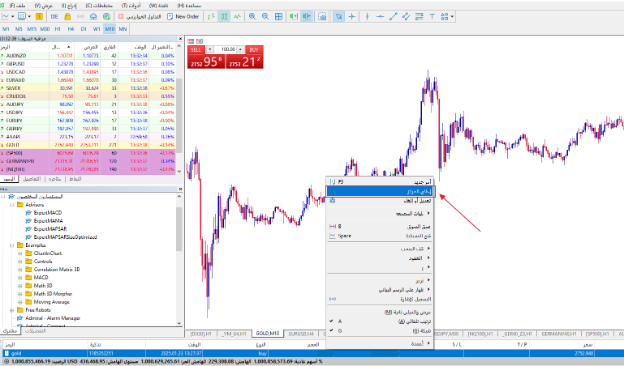Image resolution: width=624 pixels, height=366 pixels.
Task: Click the Zoom In magnifier icon
Action: [252, 17]
